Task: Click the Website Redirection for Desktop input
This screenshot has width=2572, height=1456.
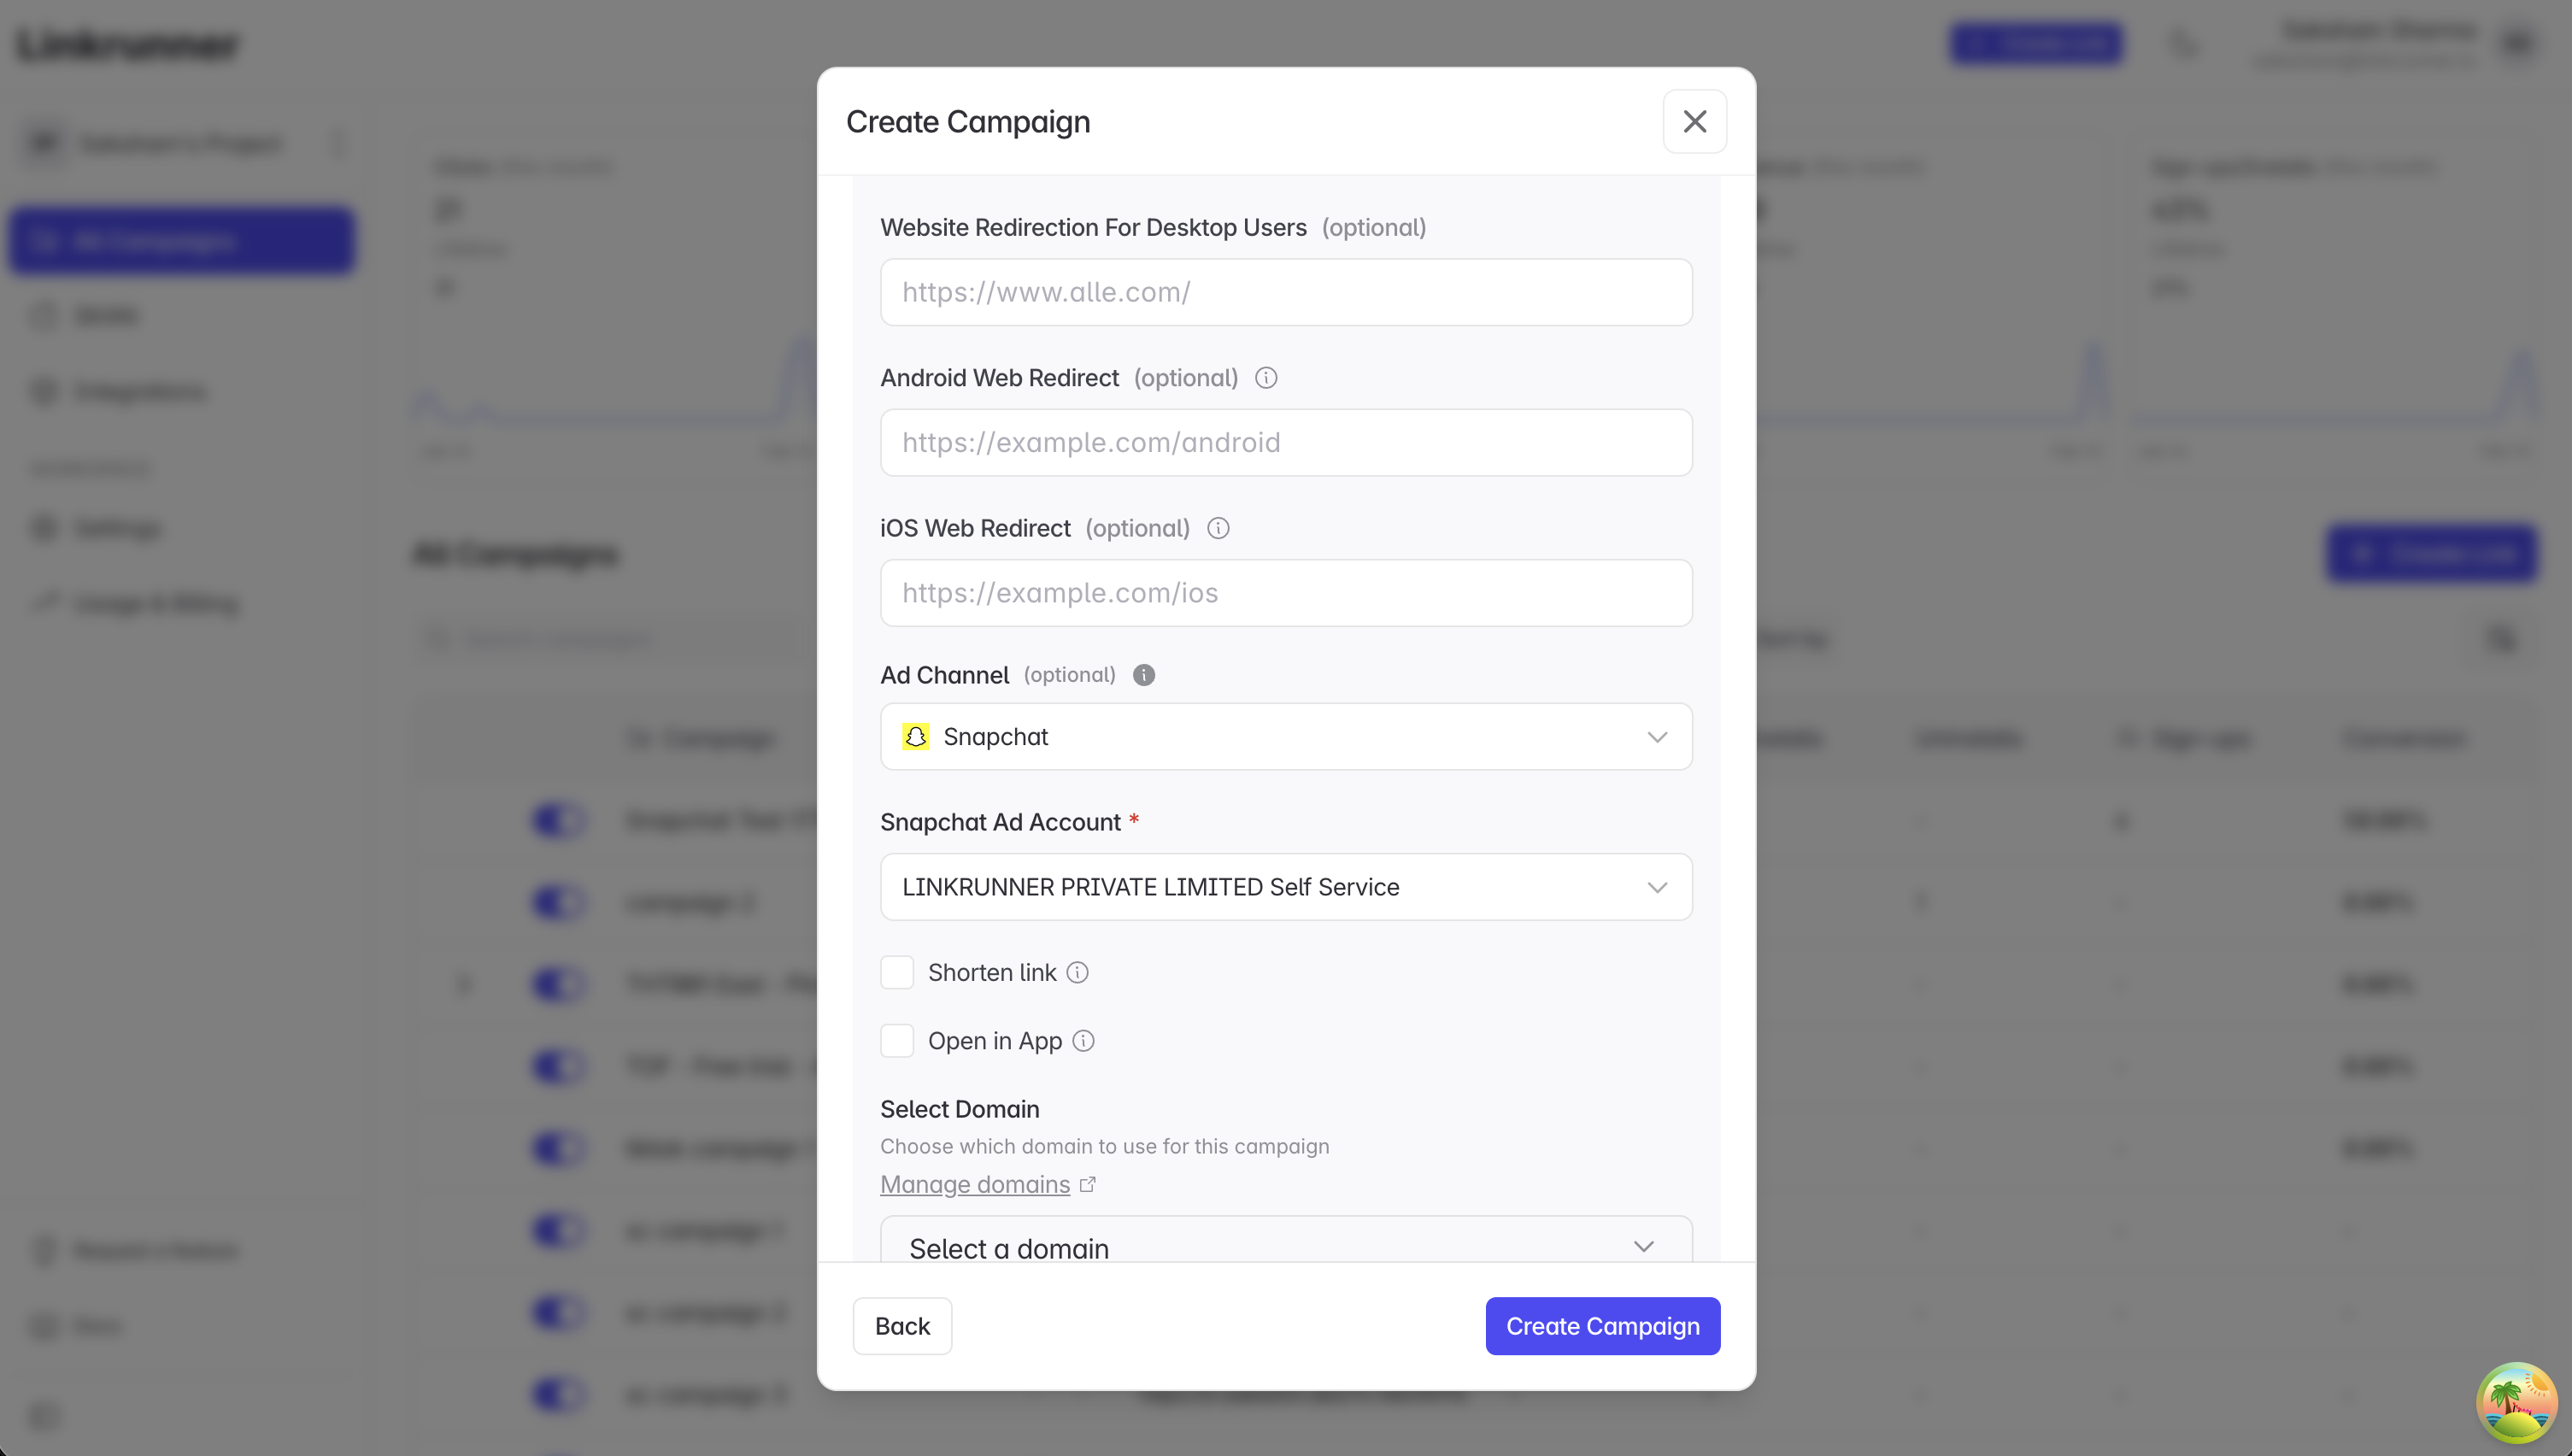Action: point(1286,292)
